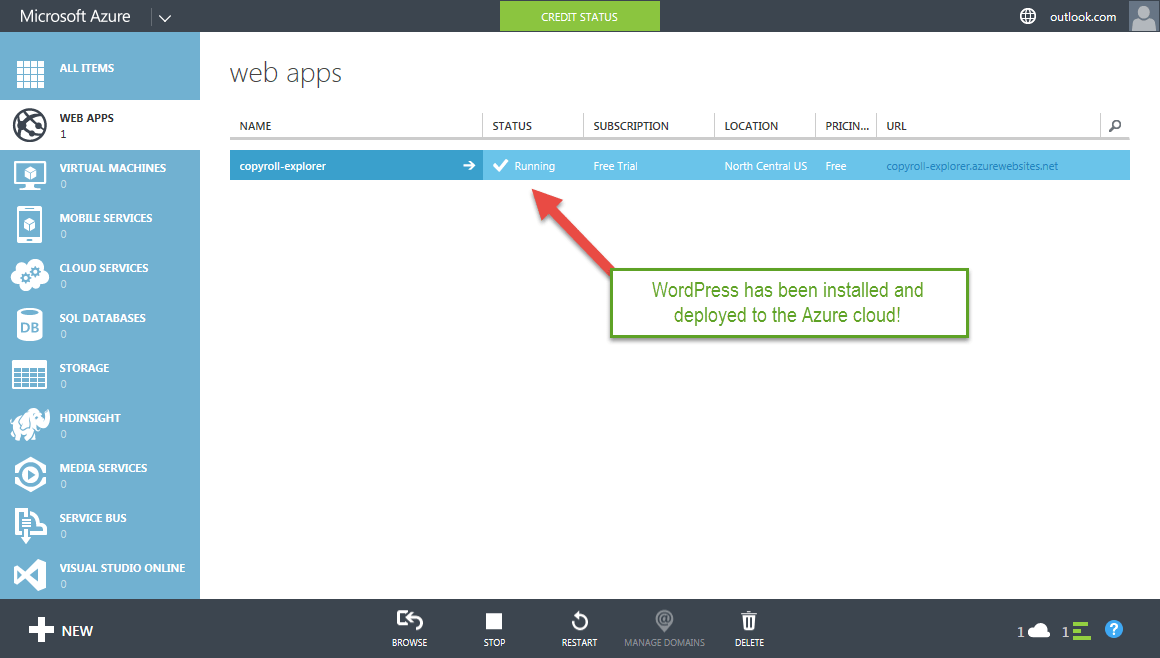Select the All Items label

(x=87, y=68)
